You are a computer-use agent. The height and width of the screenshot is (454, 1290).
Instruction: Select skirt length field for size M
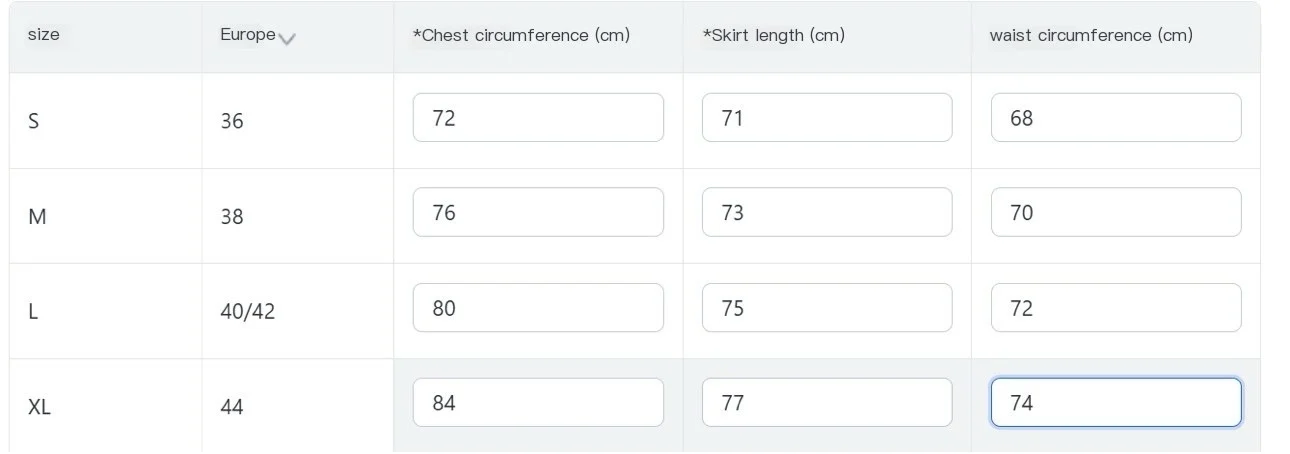point(827,213)
